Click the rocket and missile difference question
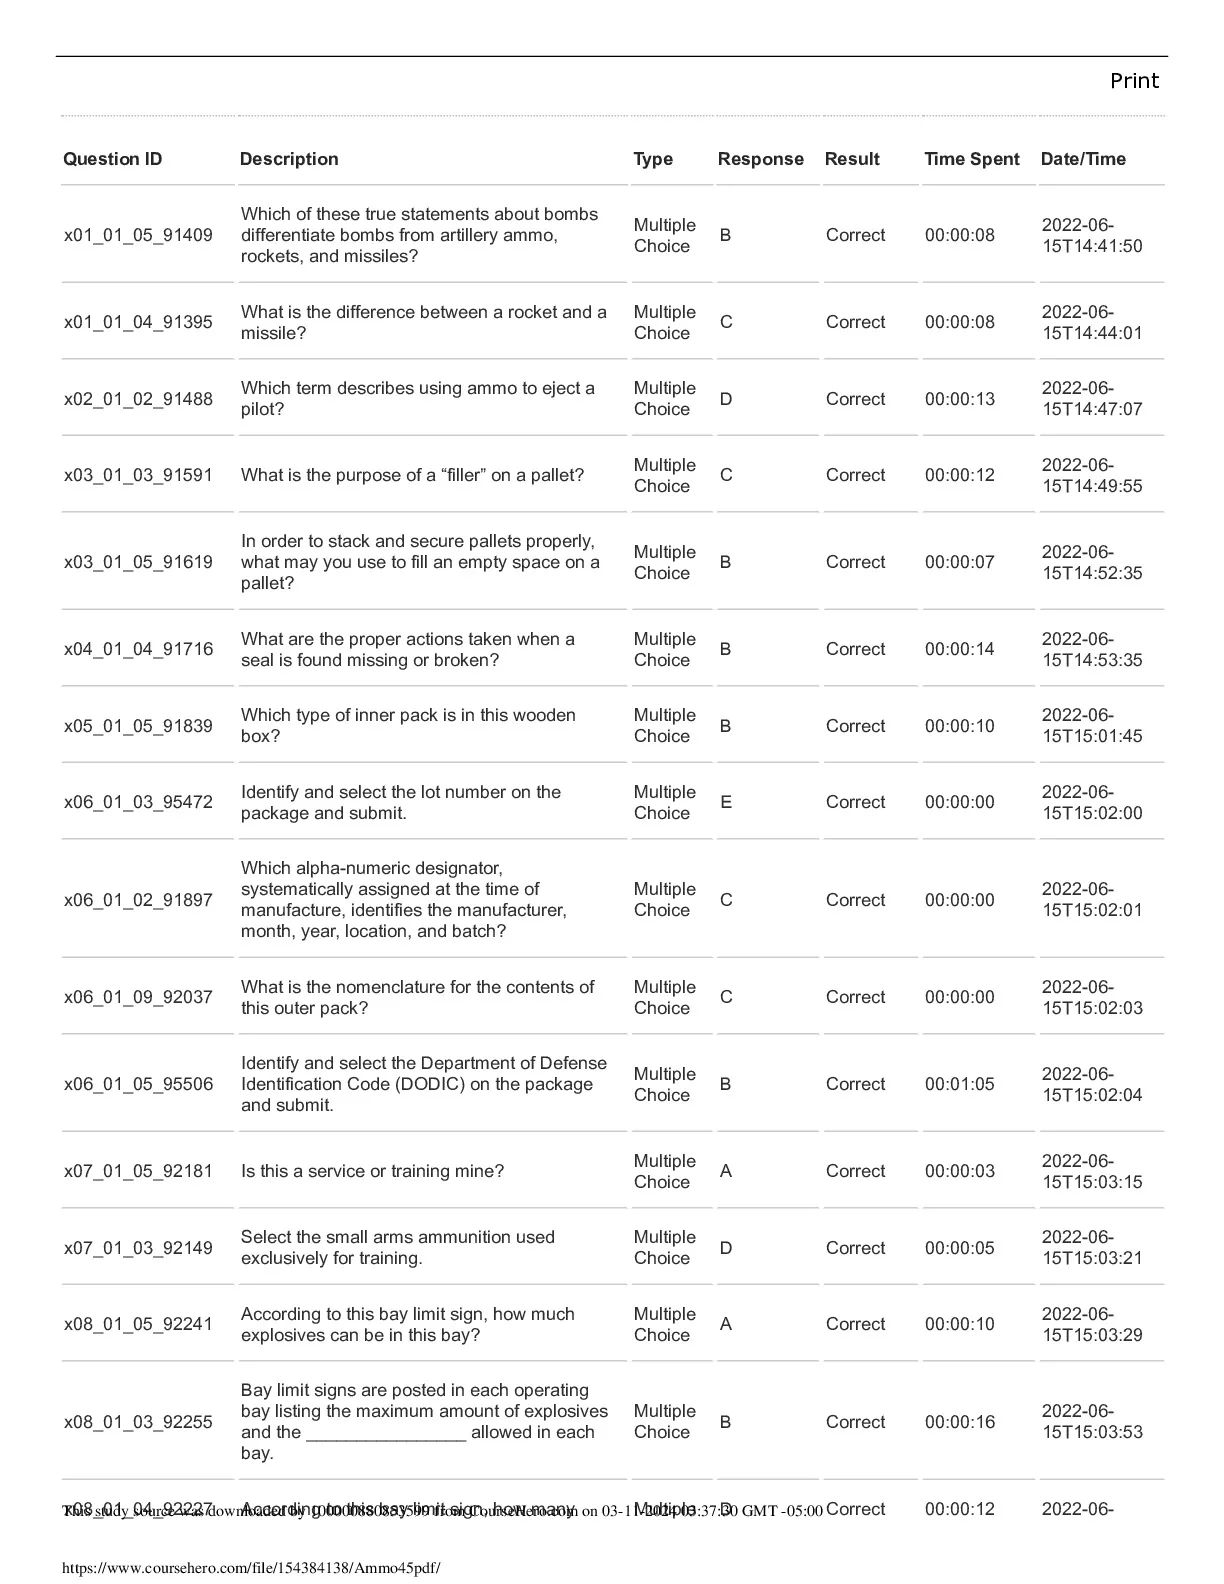Screen dimensions: 1224x1584 coord(424,322)
